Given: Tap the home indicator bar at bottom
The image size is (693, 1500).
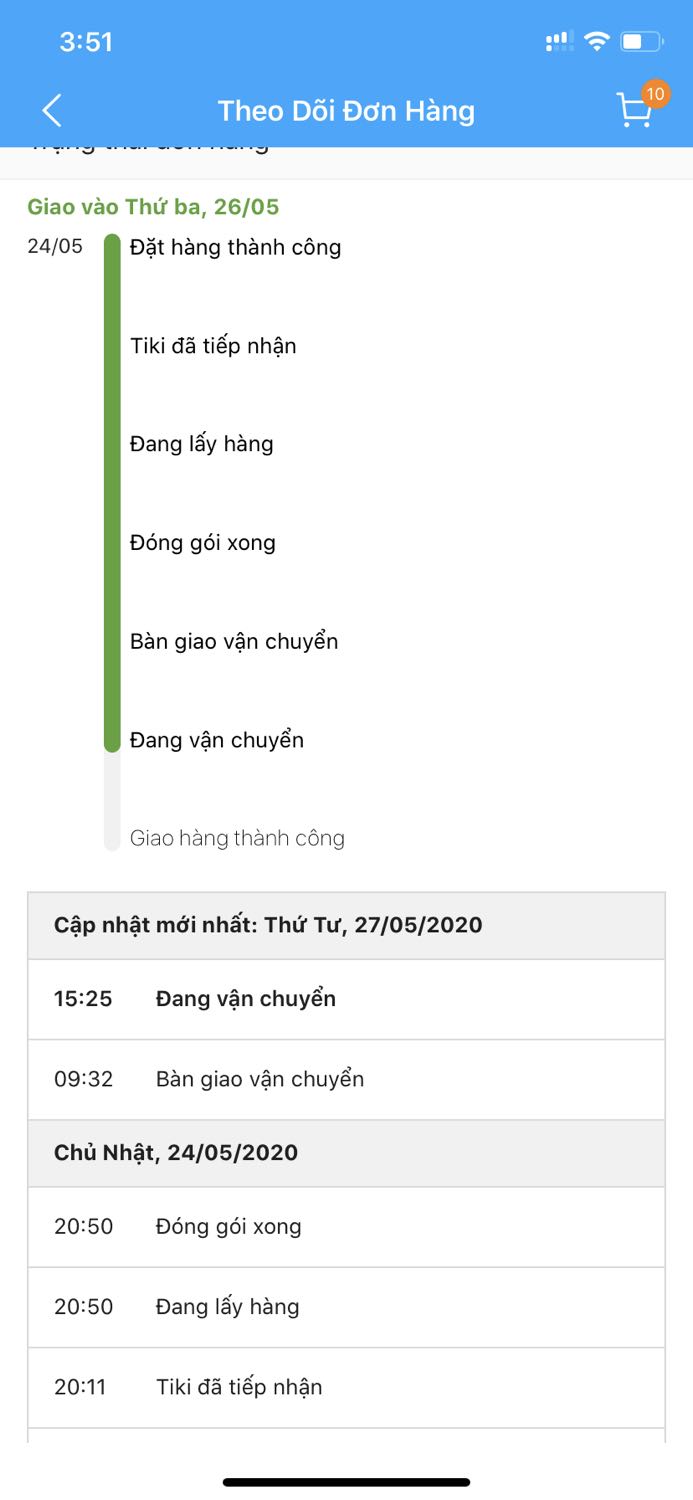Looking at the screenshot, I should 346,1481.
